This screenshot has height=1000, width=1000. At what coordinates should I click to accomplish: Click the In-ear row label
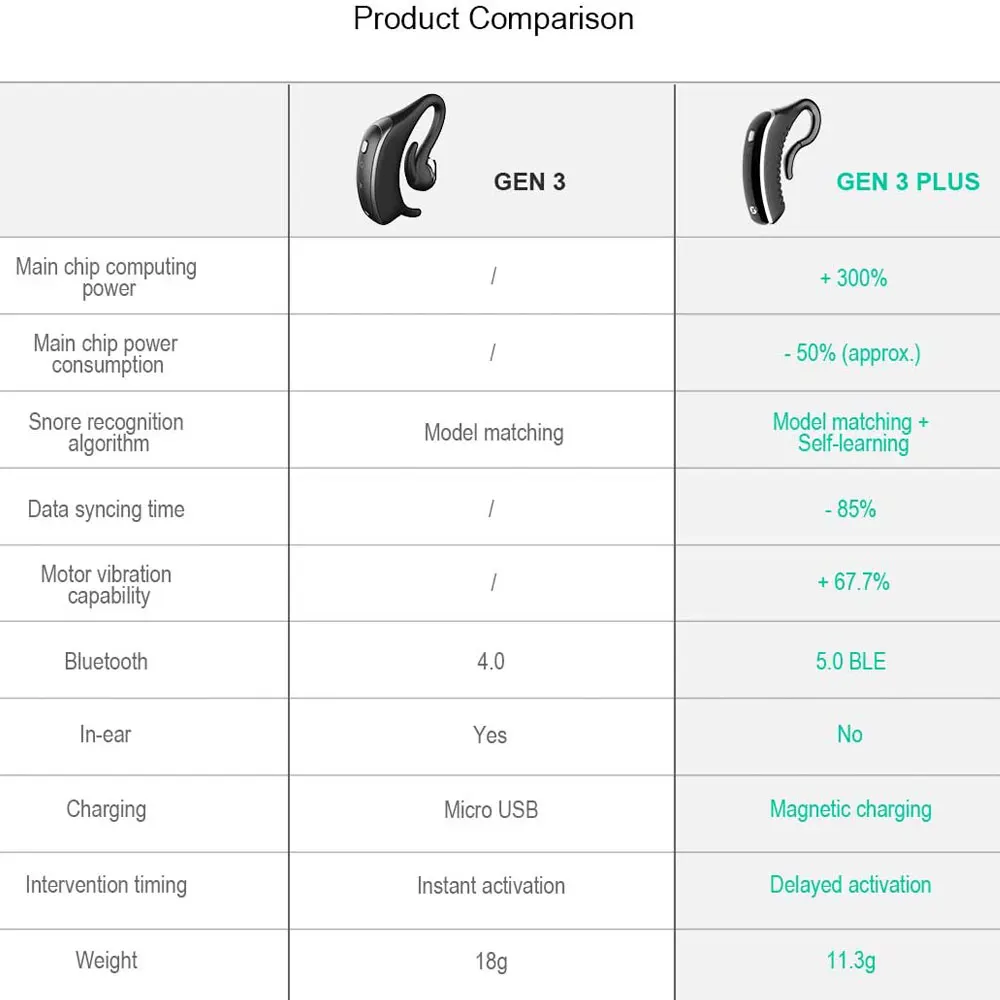[x=105, y=734]
